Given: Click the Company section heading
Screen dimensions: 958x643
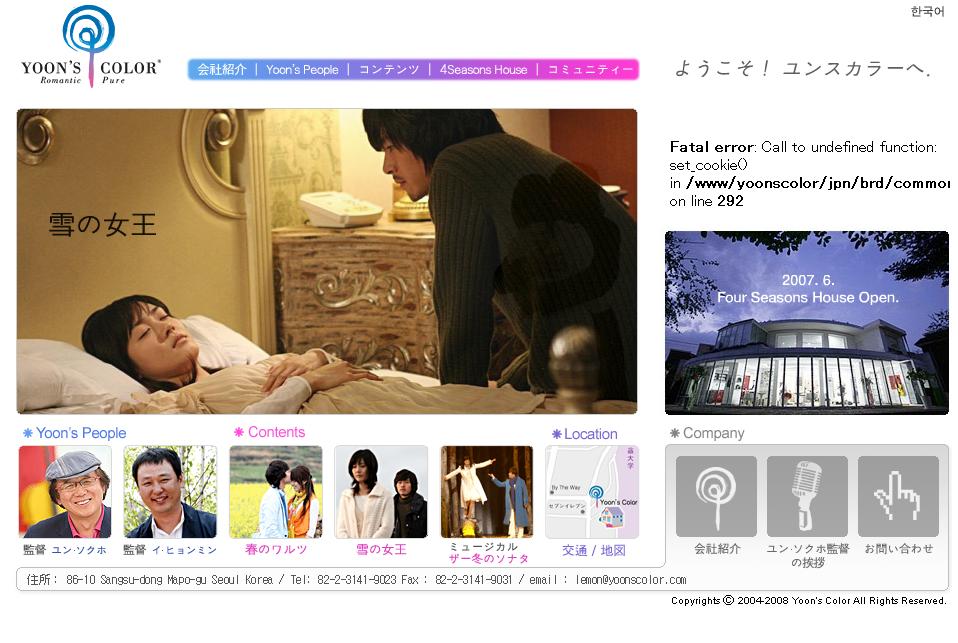Looking at the screenshot, I should 707,433.
